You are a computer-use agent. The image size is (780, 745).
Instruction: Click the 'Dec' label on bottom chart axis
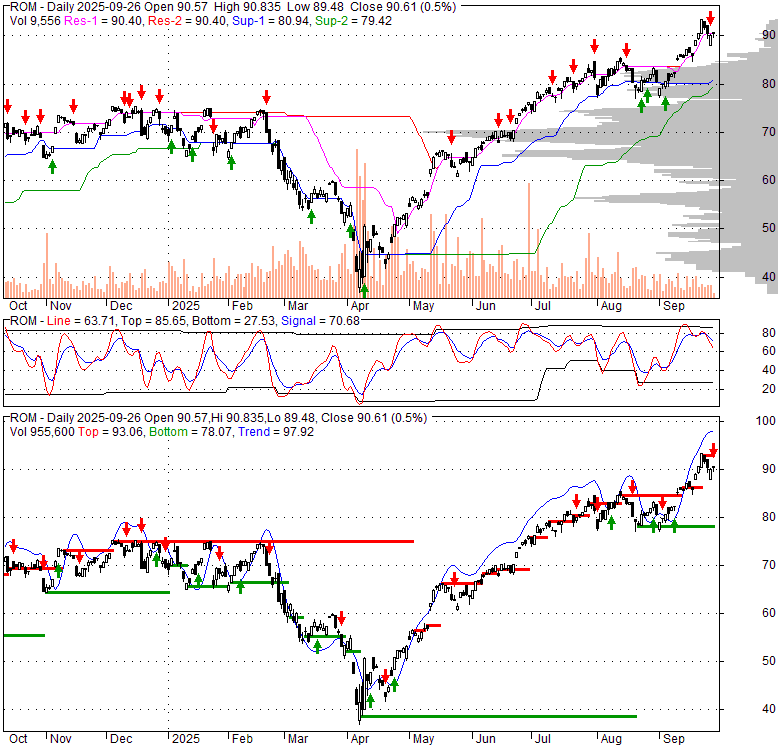pos(121,739)
